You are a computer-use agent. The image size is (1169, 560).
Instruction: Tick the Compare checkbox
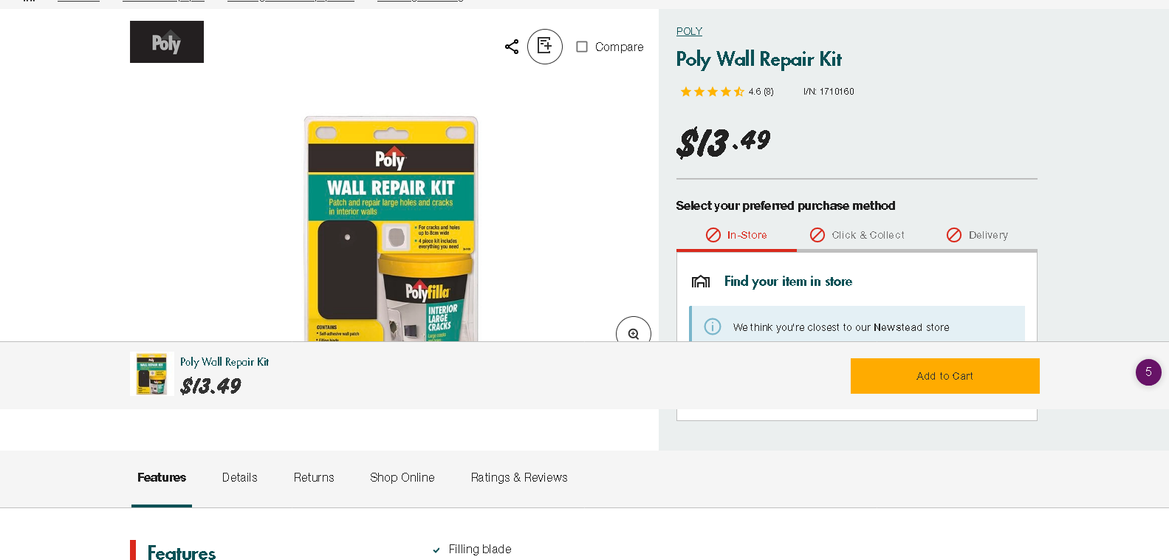[x=582, y=47]
